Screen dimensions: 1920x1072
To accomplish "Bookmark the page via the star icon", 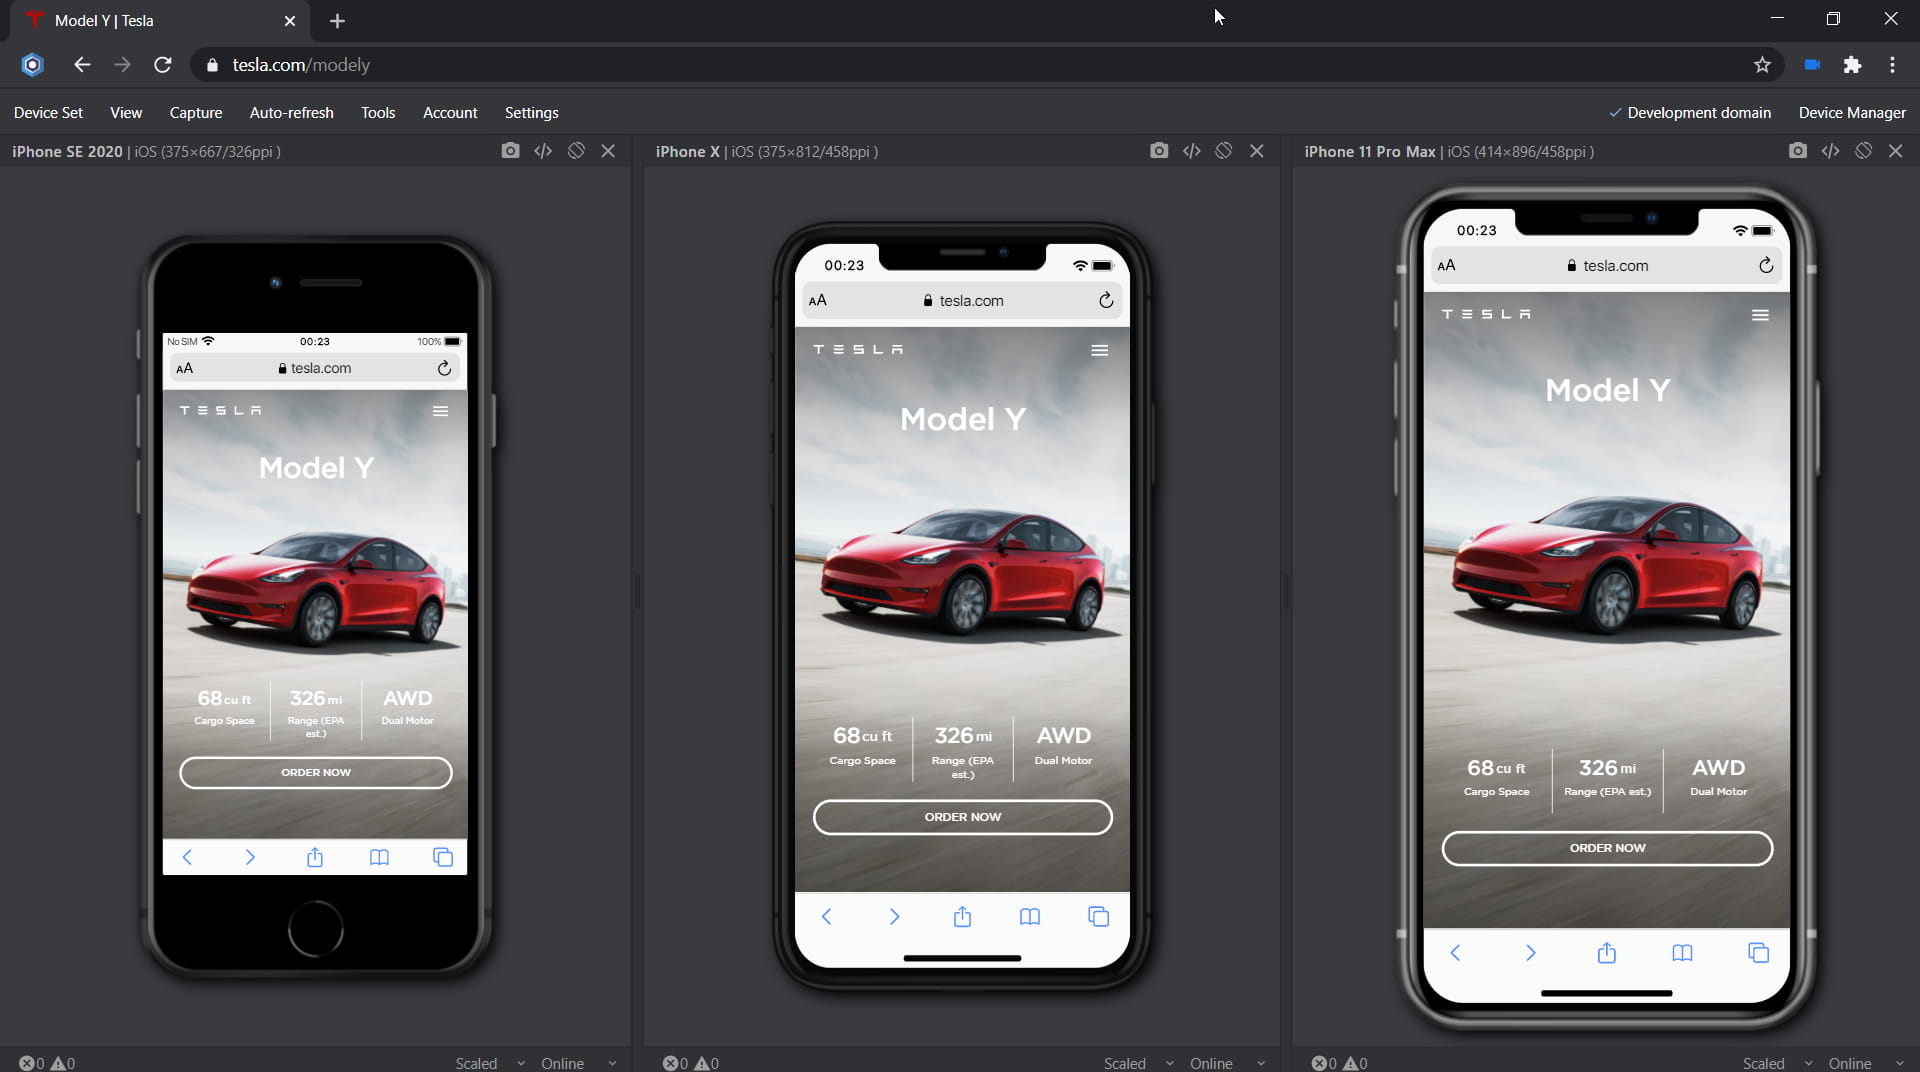I will (x=1762, y=64).
